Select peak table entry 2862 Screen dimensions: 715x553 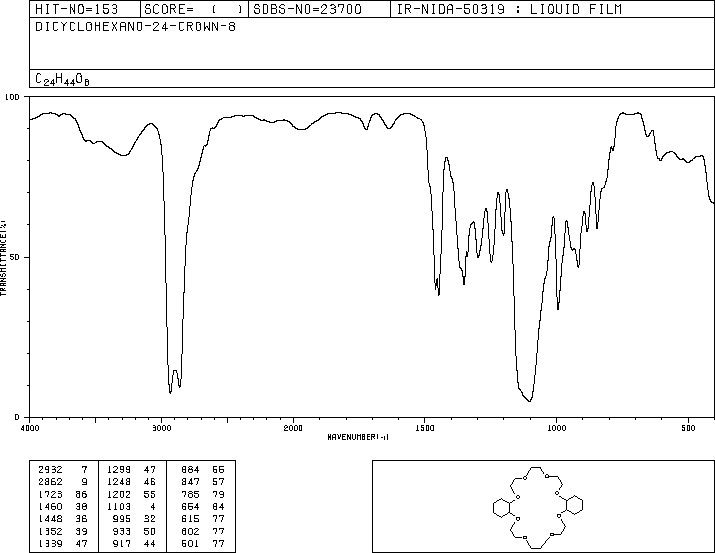[50, 482]
